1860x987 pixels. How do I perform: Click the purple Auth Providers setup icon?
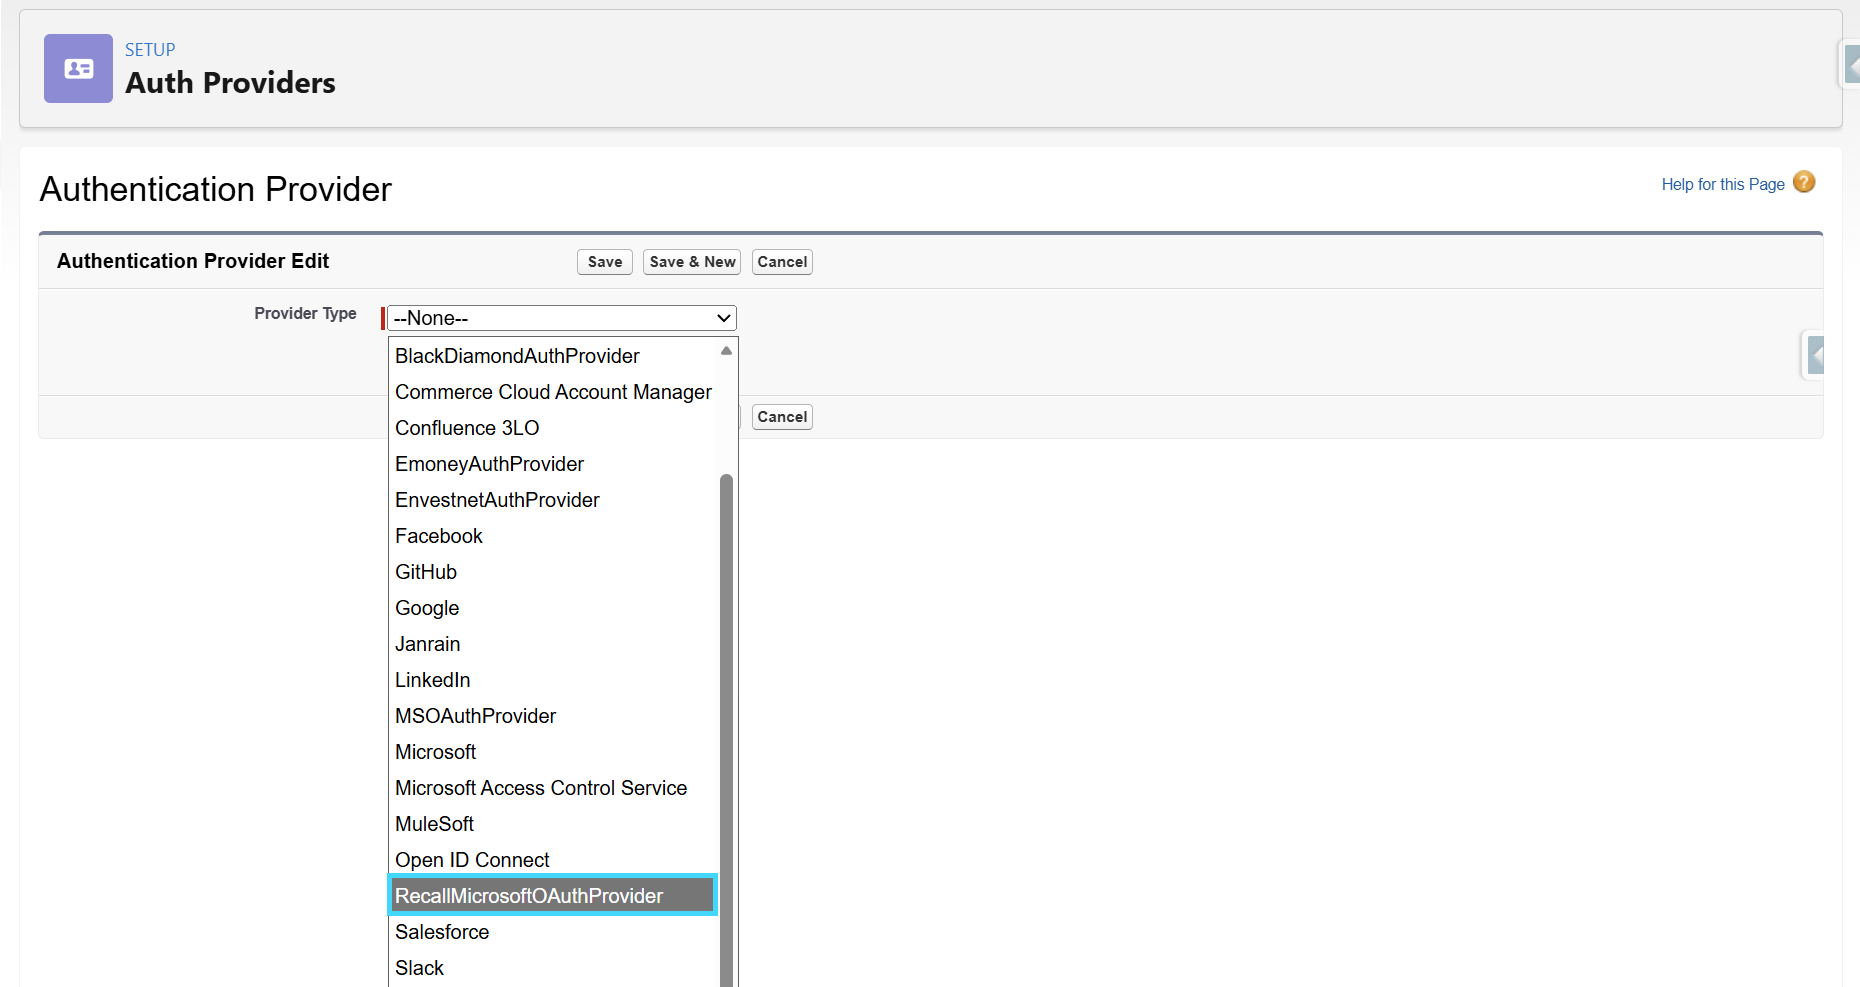click(78, 68)
